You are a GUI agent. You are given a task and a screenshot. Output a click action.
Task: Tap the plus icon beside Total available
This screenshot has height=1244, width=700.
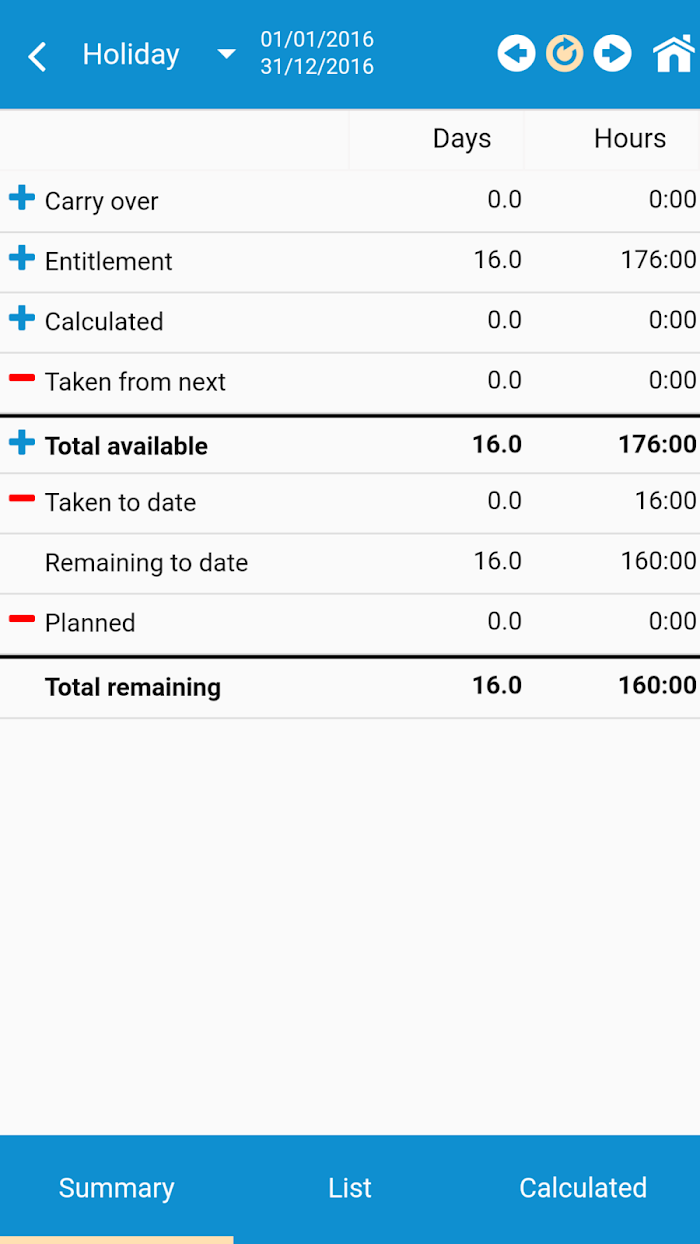(22, 443)
